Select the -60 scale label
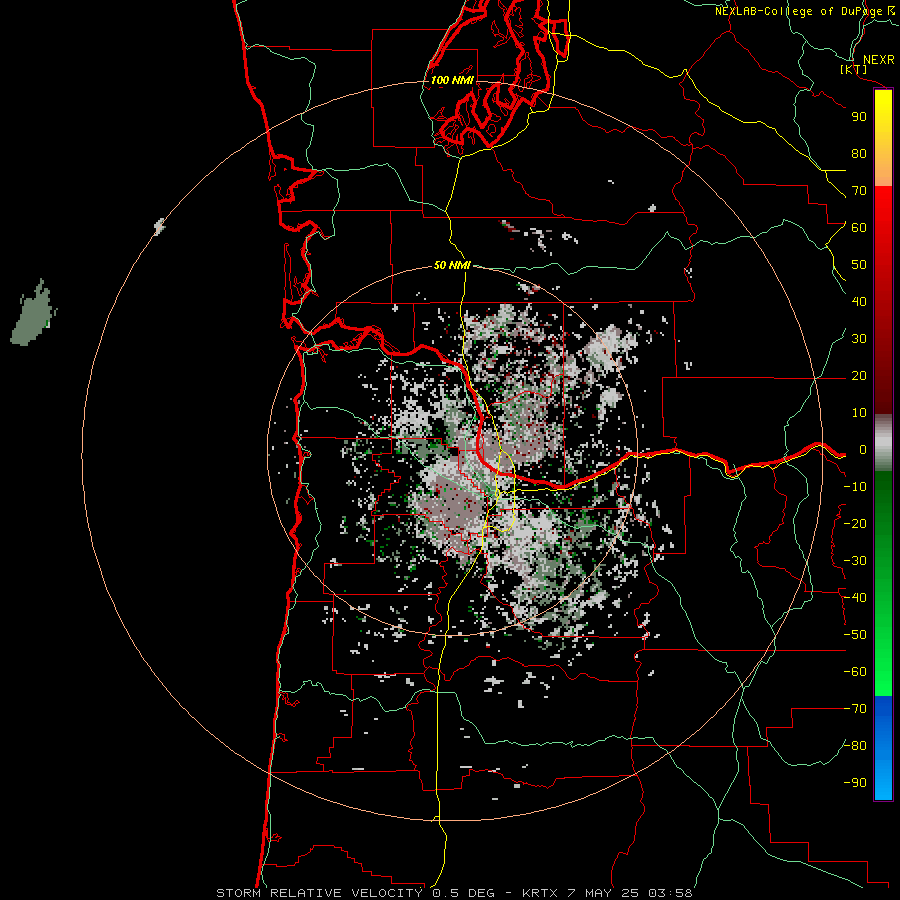 855,672
